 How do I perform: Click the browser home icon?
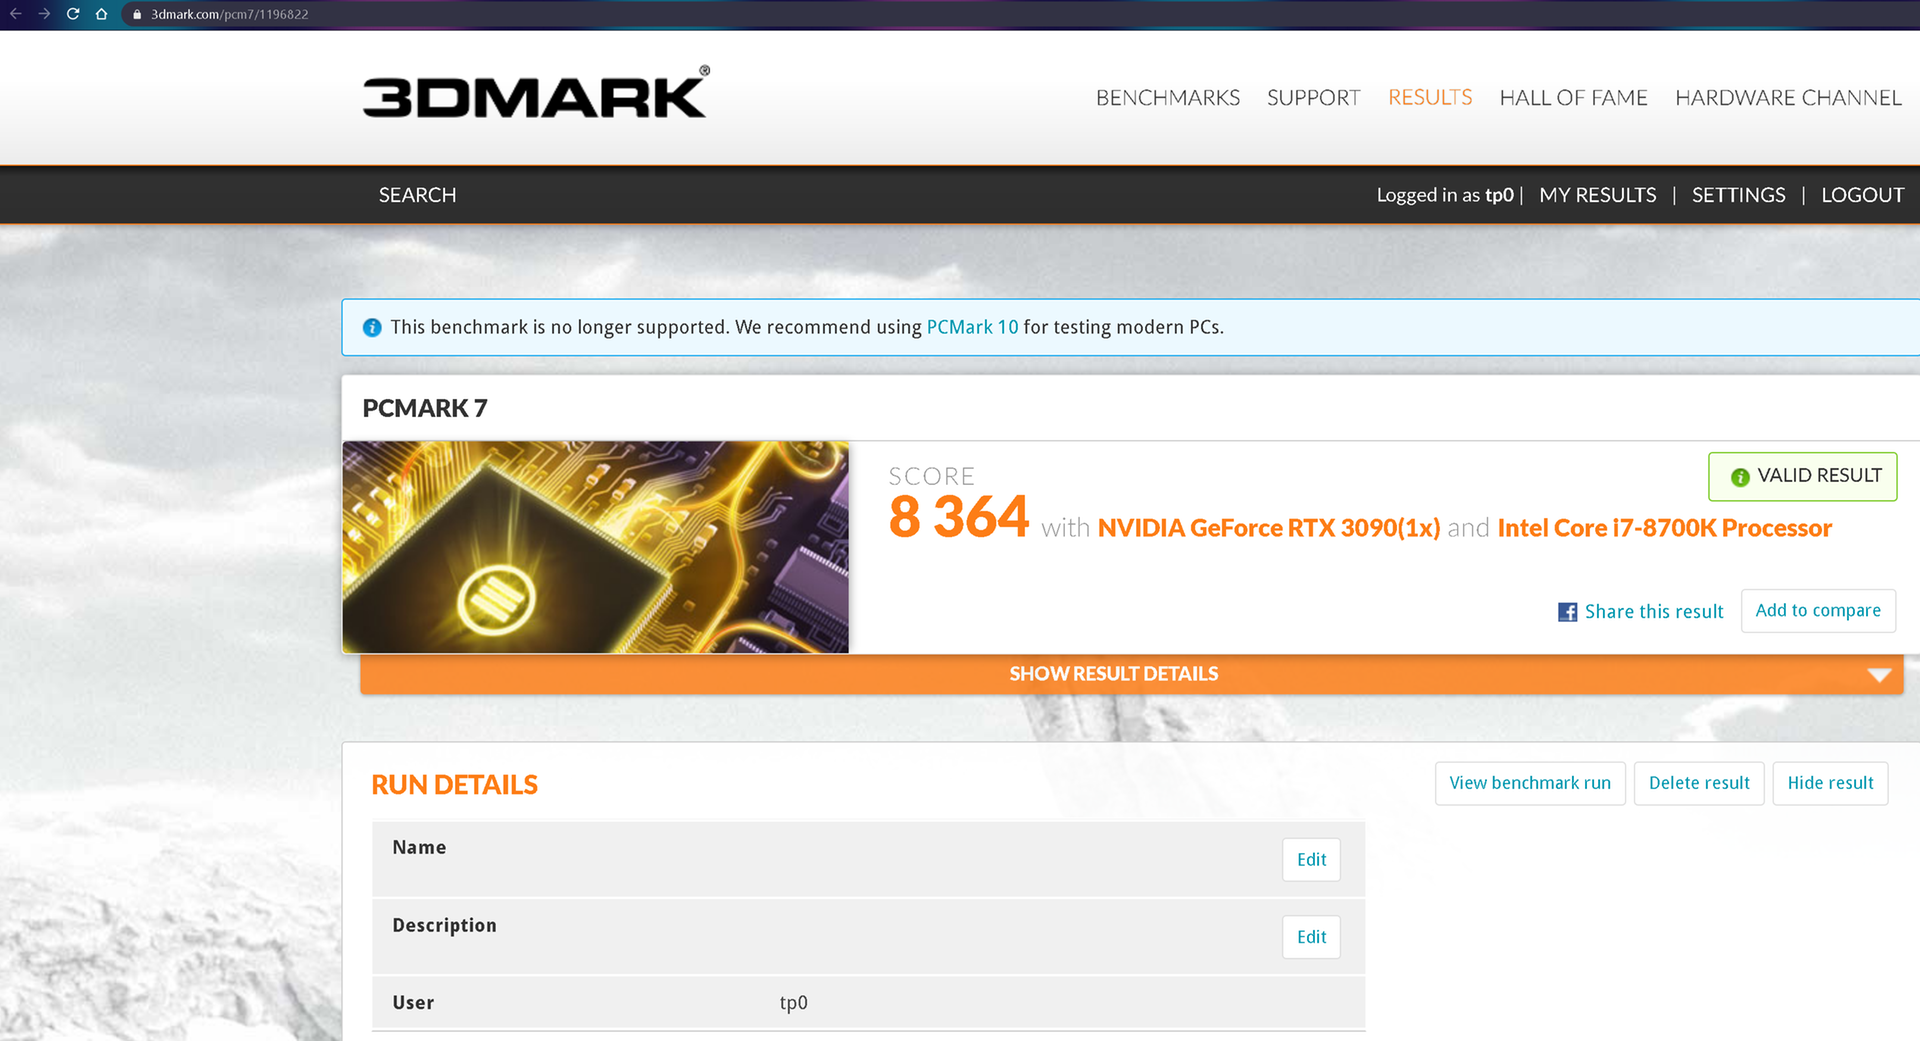[x=101, y=14]
